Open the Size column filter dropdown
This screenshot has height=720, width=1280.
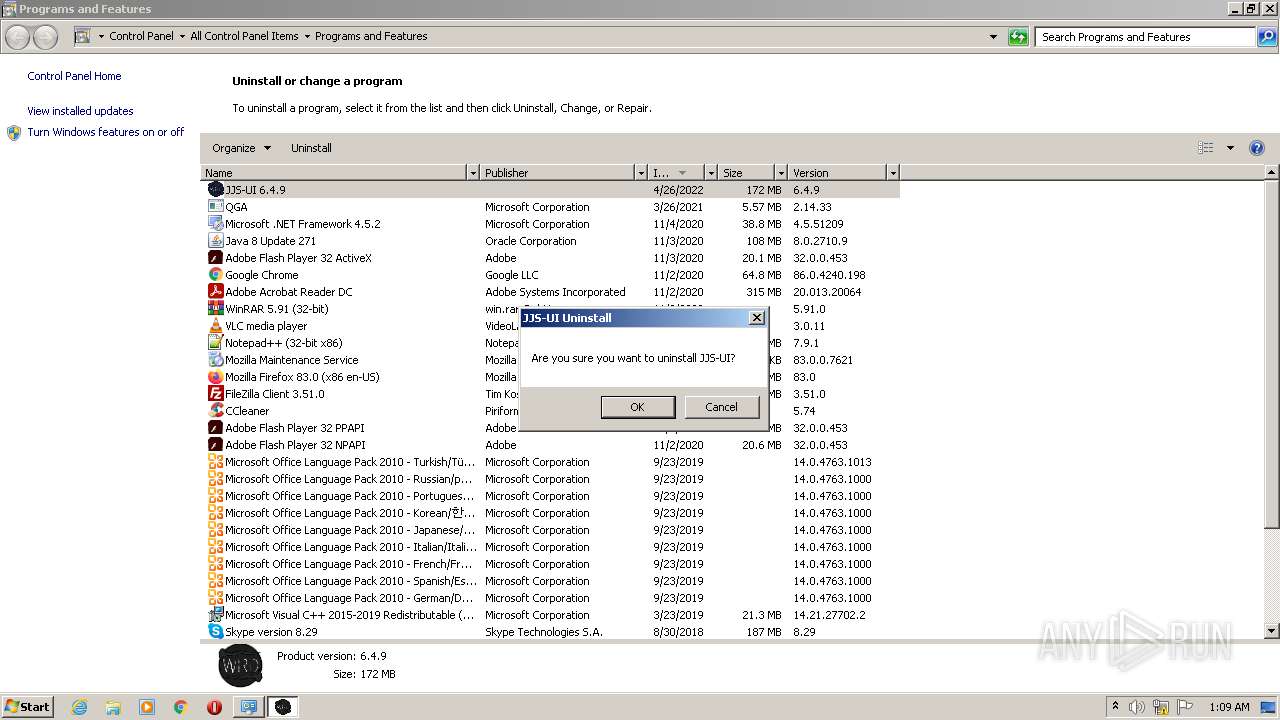[779, 173]
